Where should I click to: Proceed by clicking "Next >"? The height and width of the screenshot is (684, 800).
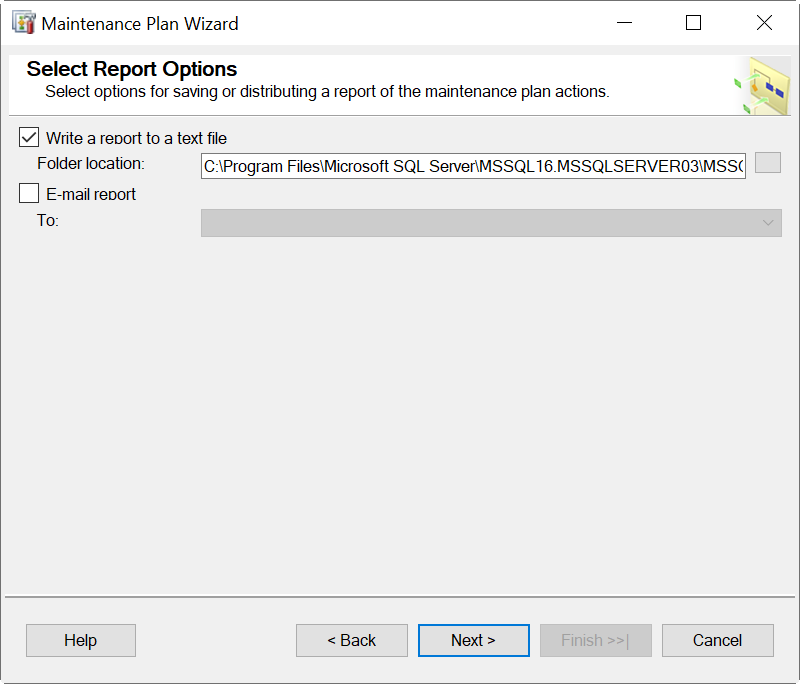pos(473,640)
